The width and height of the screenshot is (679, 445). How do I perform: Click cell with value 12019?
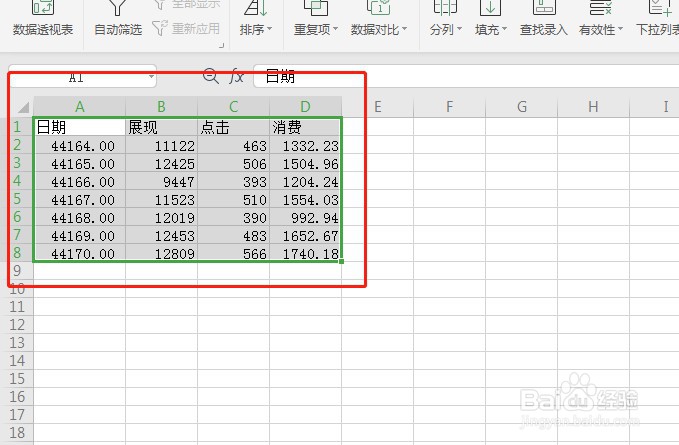pyautogui.click(x=162, y=217)
